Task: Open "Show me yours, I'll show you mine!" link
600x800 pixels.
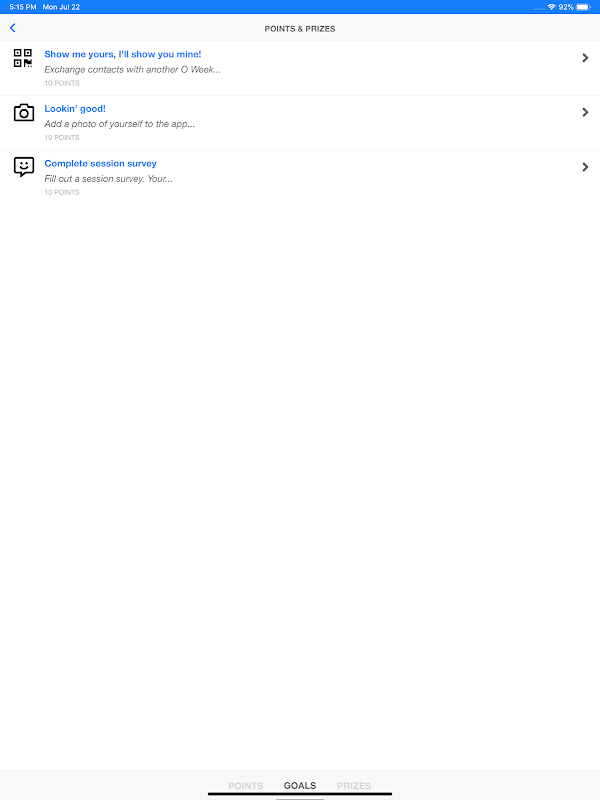Action: 122,54
